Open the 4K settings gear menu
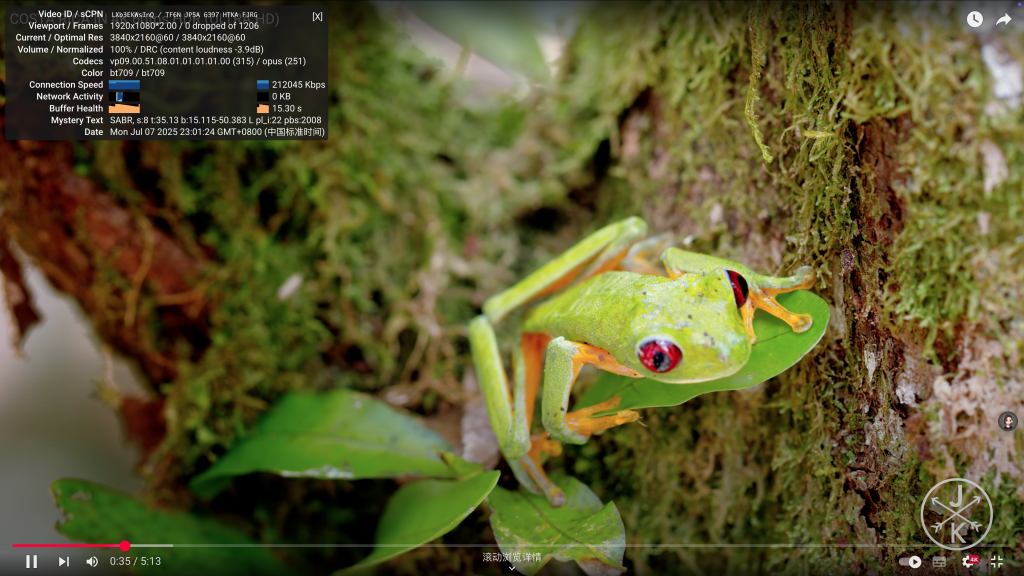Image resolution: width=1024 pixels, height=576 pixels. click(x=969, y=561)
